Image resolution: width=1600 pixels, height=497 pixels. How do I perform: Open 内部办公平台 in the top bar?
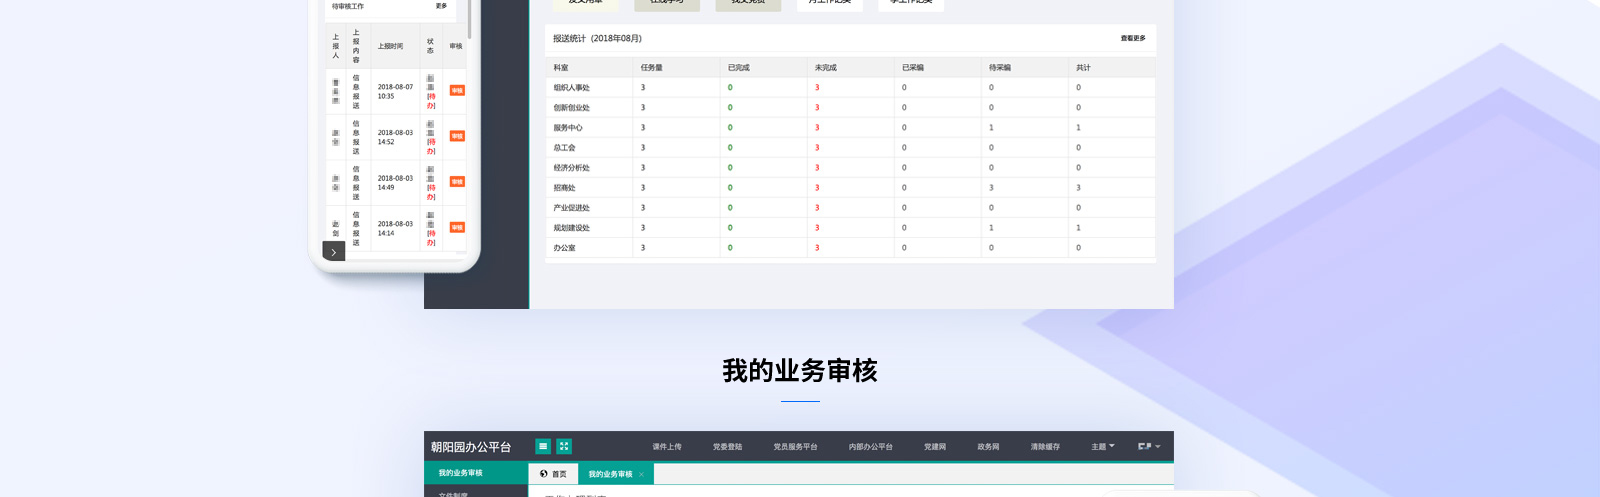click(870, 447)
